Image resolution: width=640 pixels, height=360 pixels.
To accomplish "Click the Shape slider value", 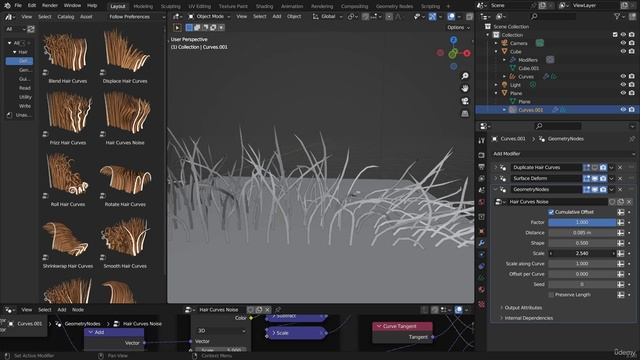I will point(582,243).
